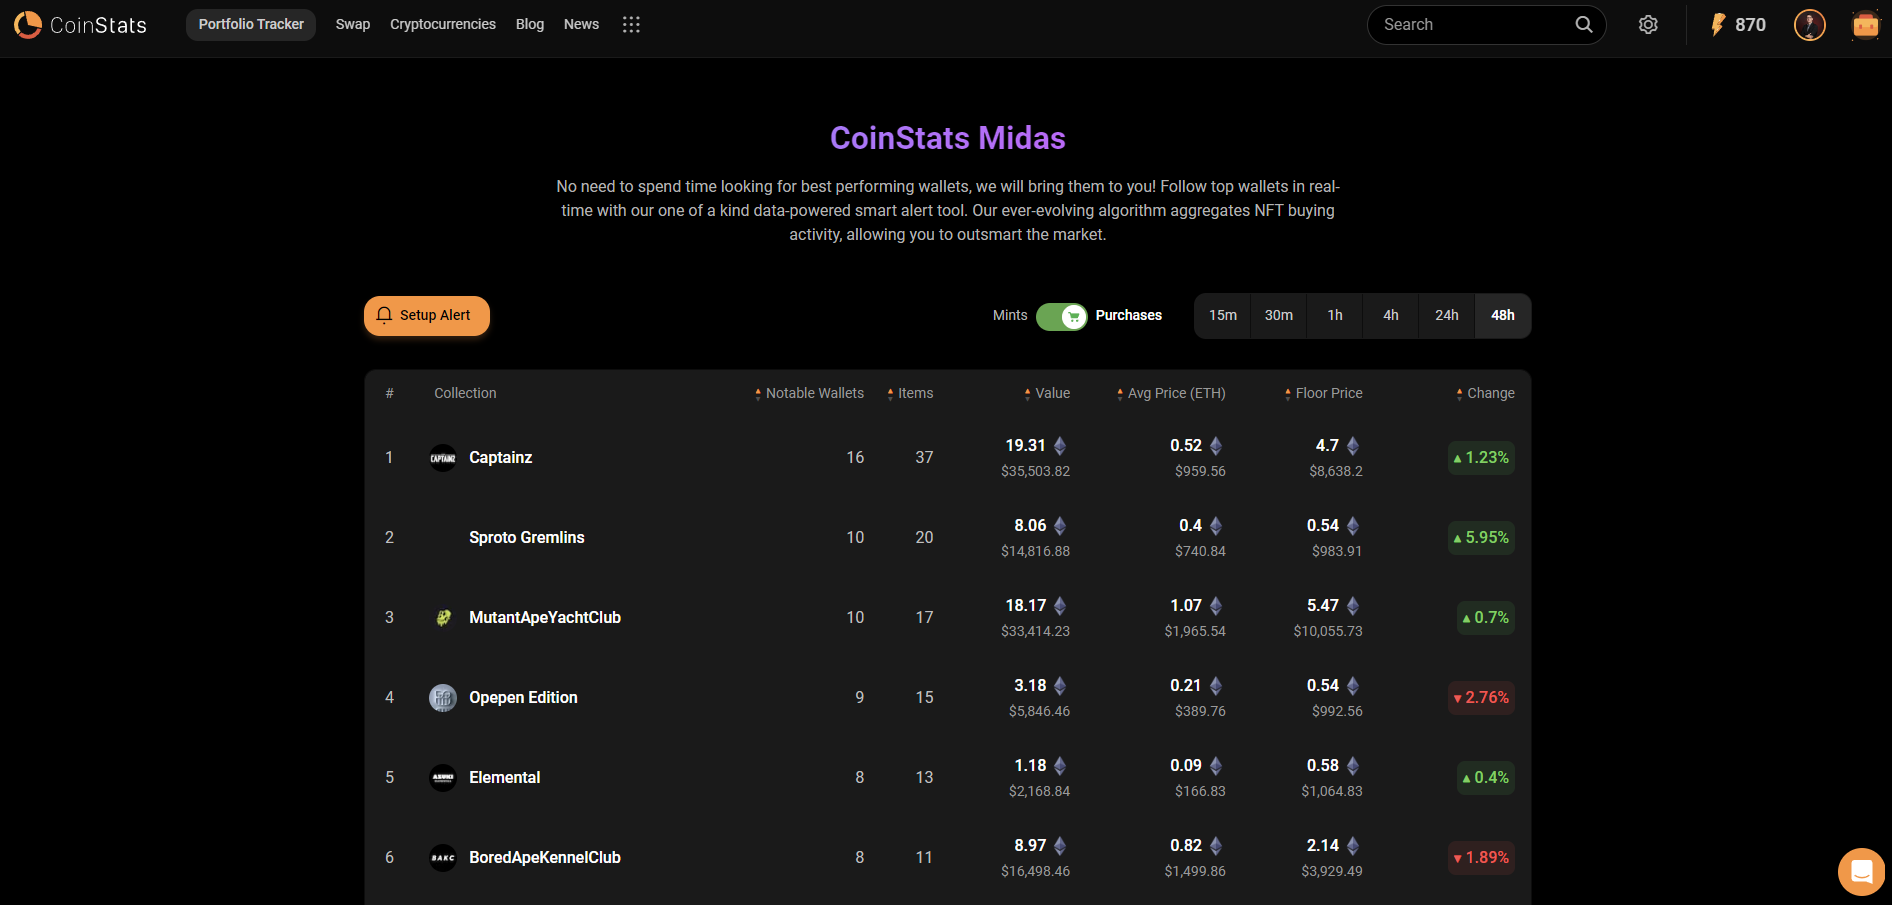Open the apps grid menu icon
1892x905 pixels.
click(x=631, y=24)
